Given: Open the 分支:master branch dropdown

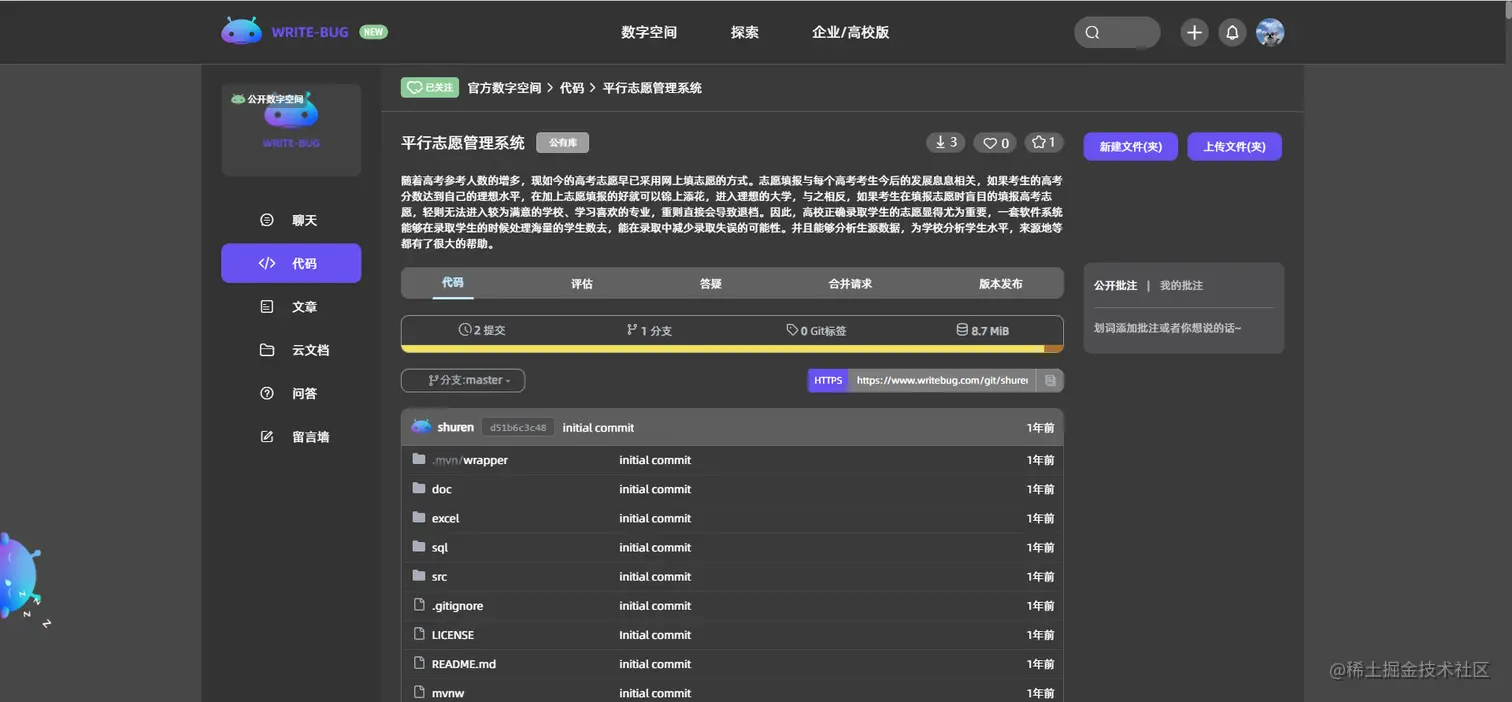Looking at the screenshot, I should tap(462, 380).
